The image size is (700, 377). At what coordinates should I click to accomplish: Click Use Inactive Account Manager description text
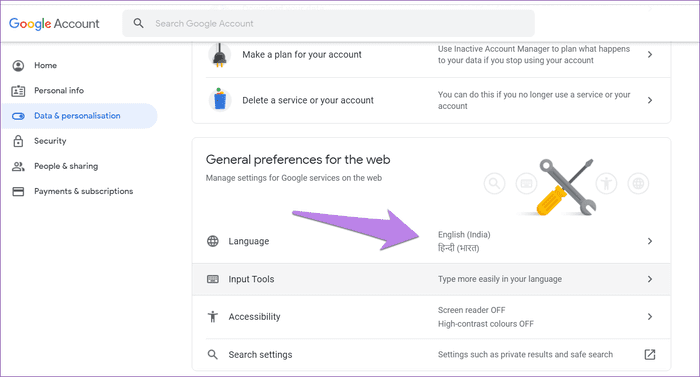(534, 54)
